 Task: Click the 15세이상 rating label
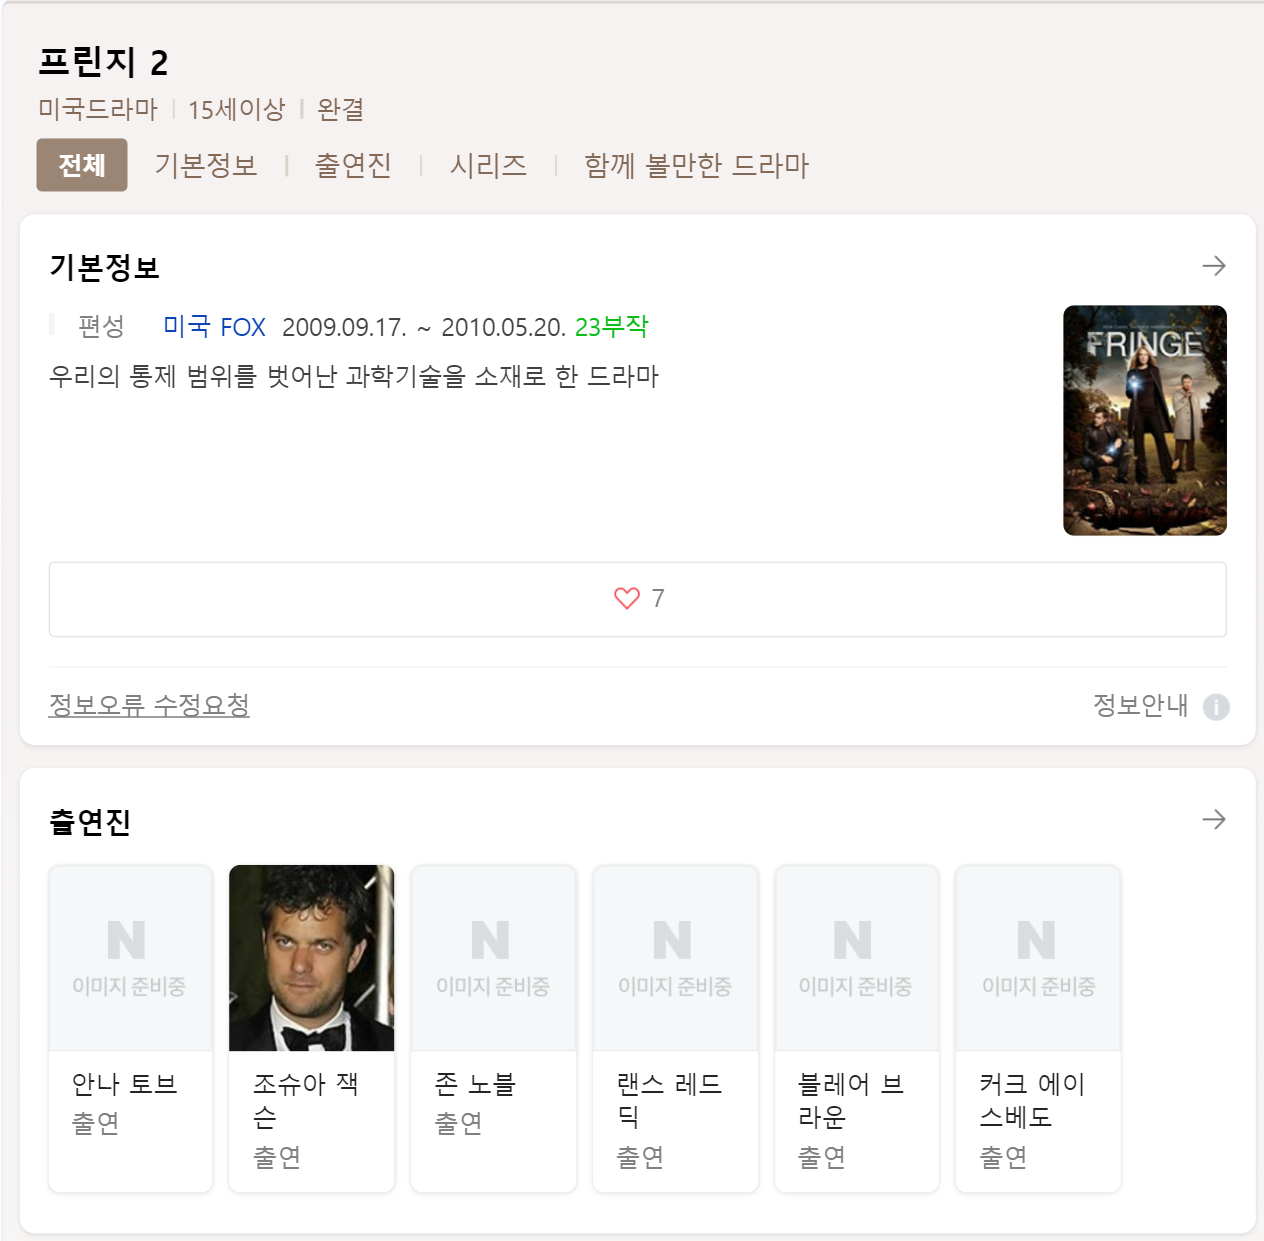click(237, 109)
